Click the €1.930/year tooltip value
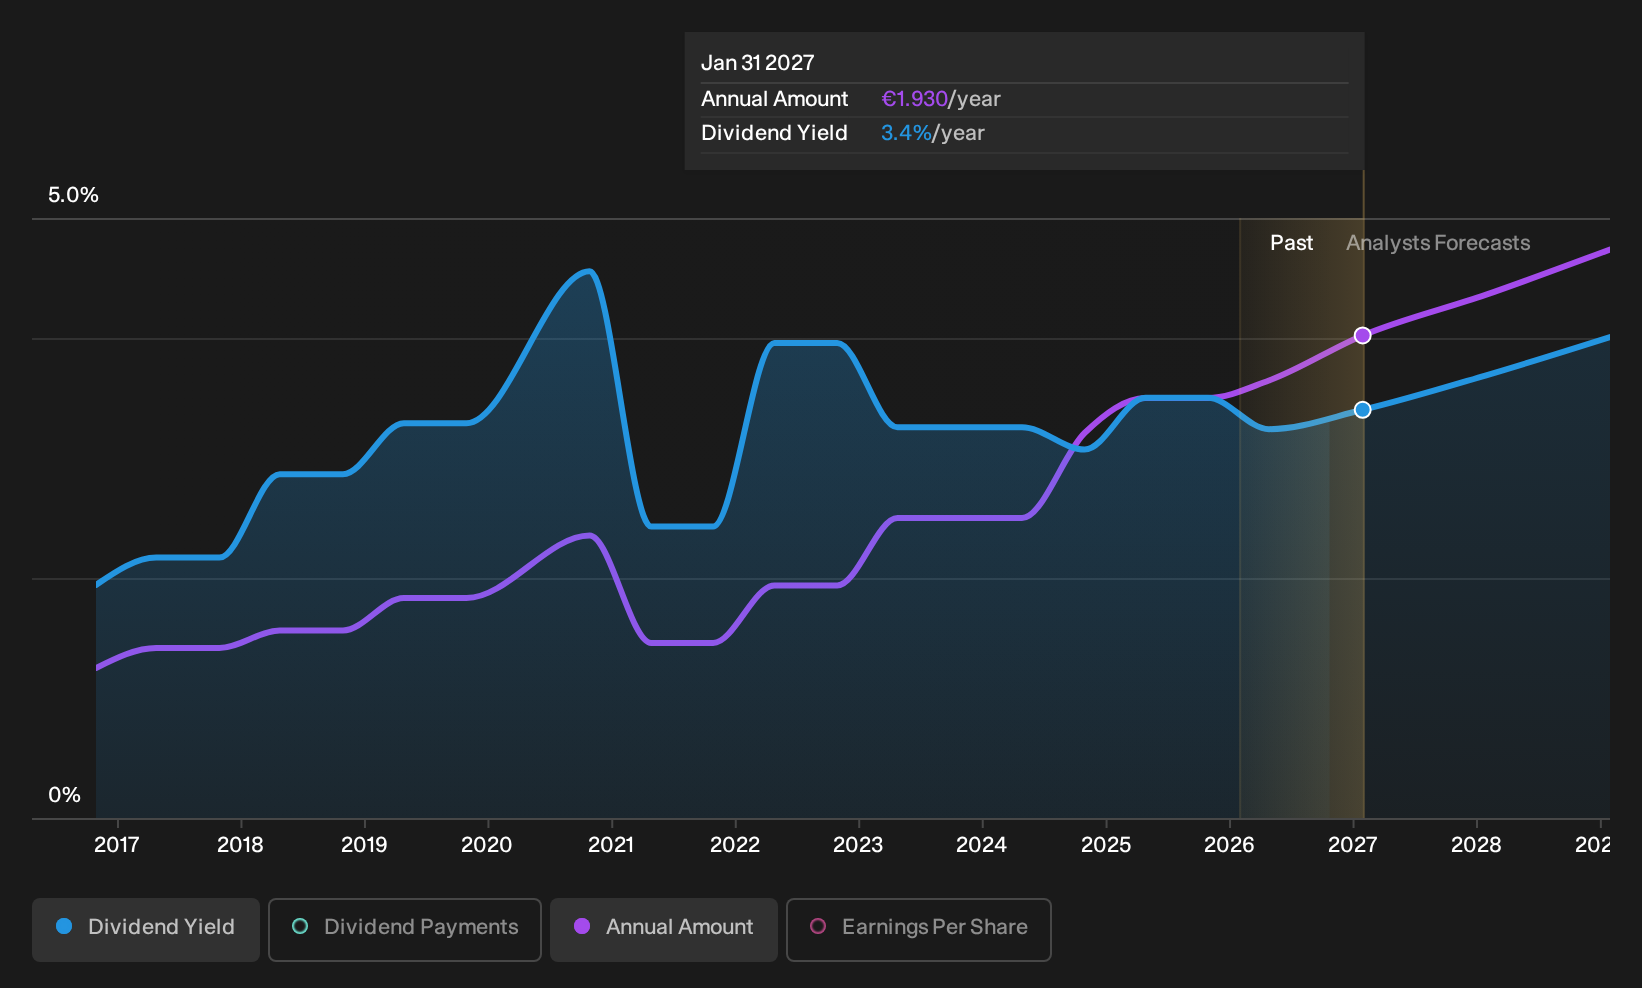 pos(941,99)
